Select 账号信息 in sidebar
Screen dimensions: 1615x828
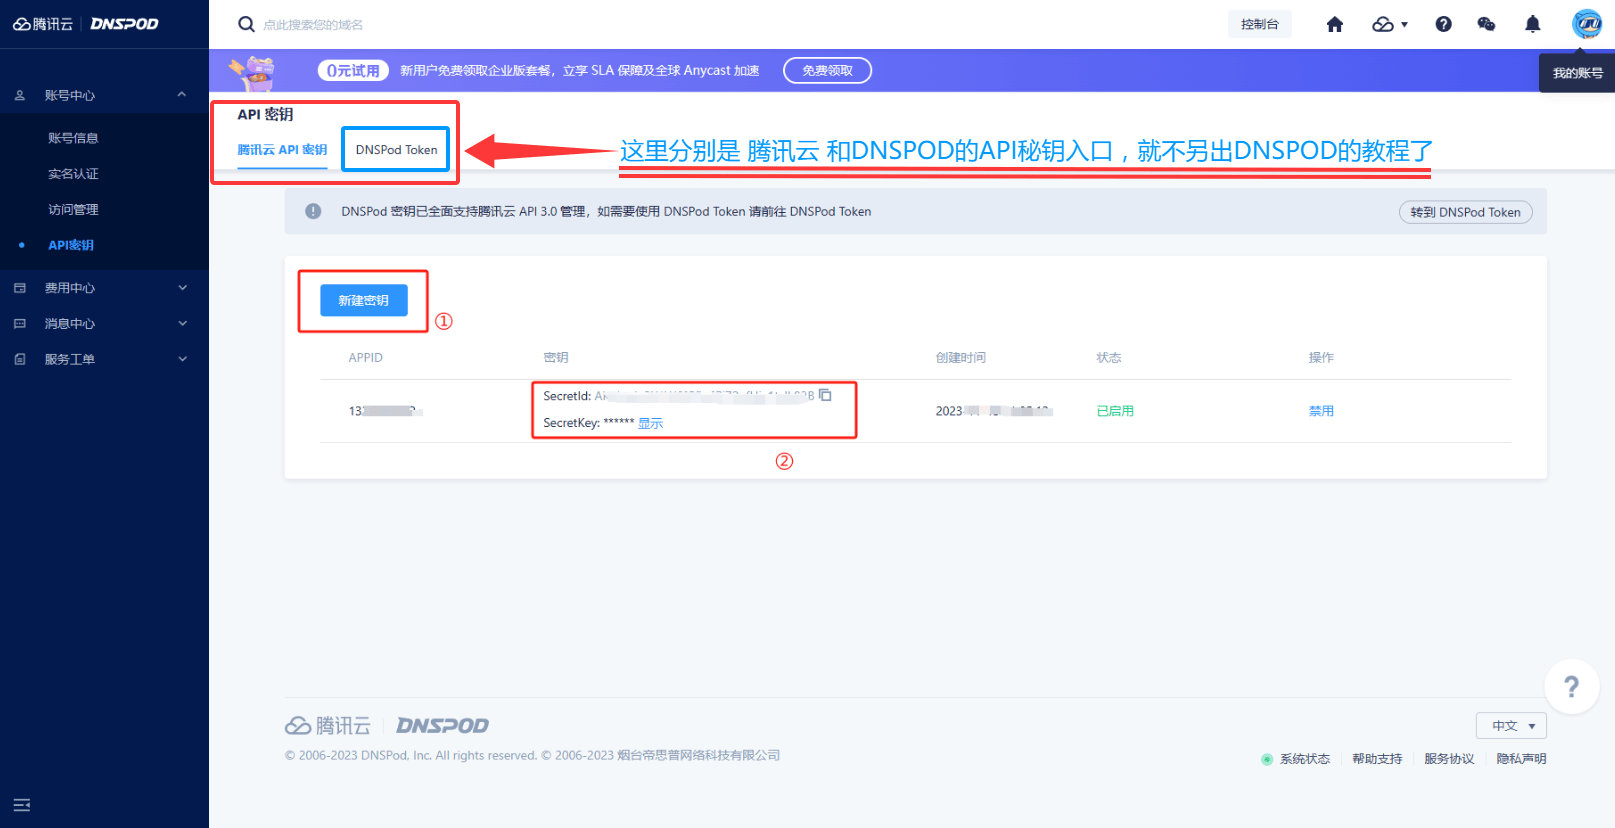click(x=73, y=138)
